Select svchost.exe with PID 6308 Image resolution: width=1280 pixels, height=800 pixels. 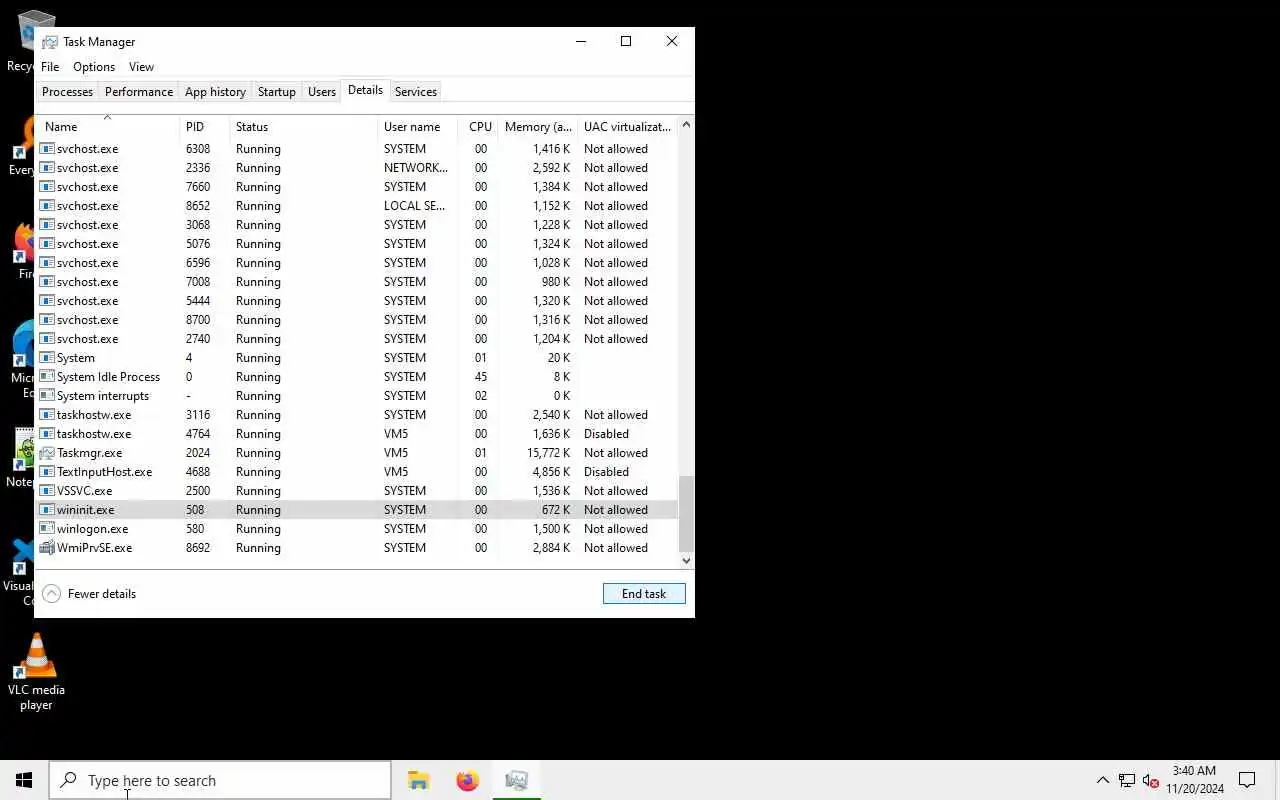357,149
